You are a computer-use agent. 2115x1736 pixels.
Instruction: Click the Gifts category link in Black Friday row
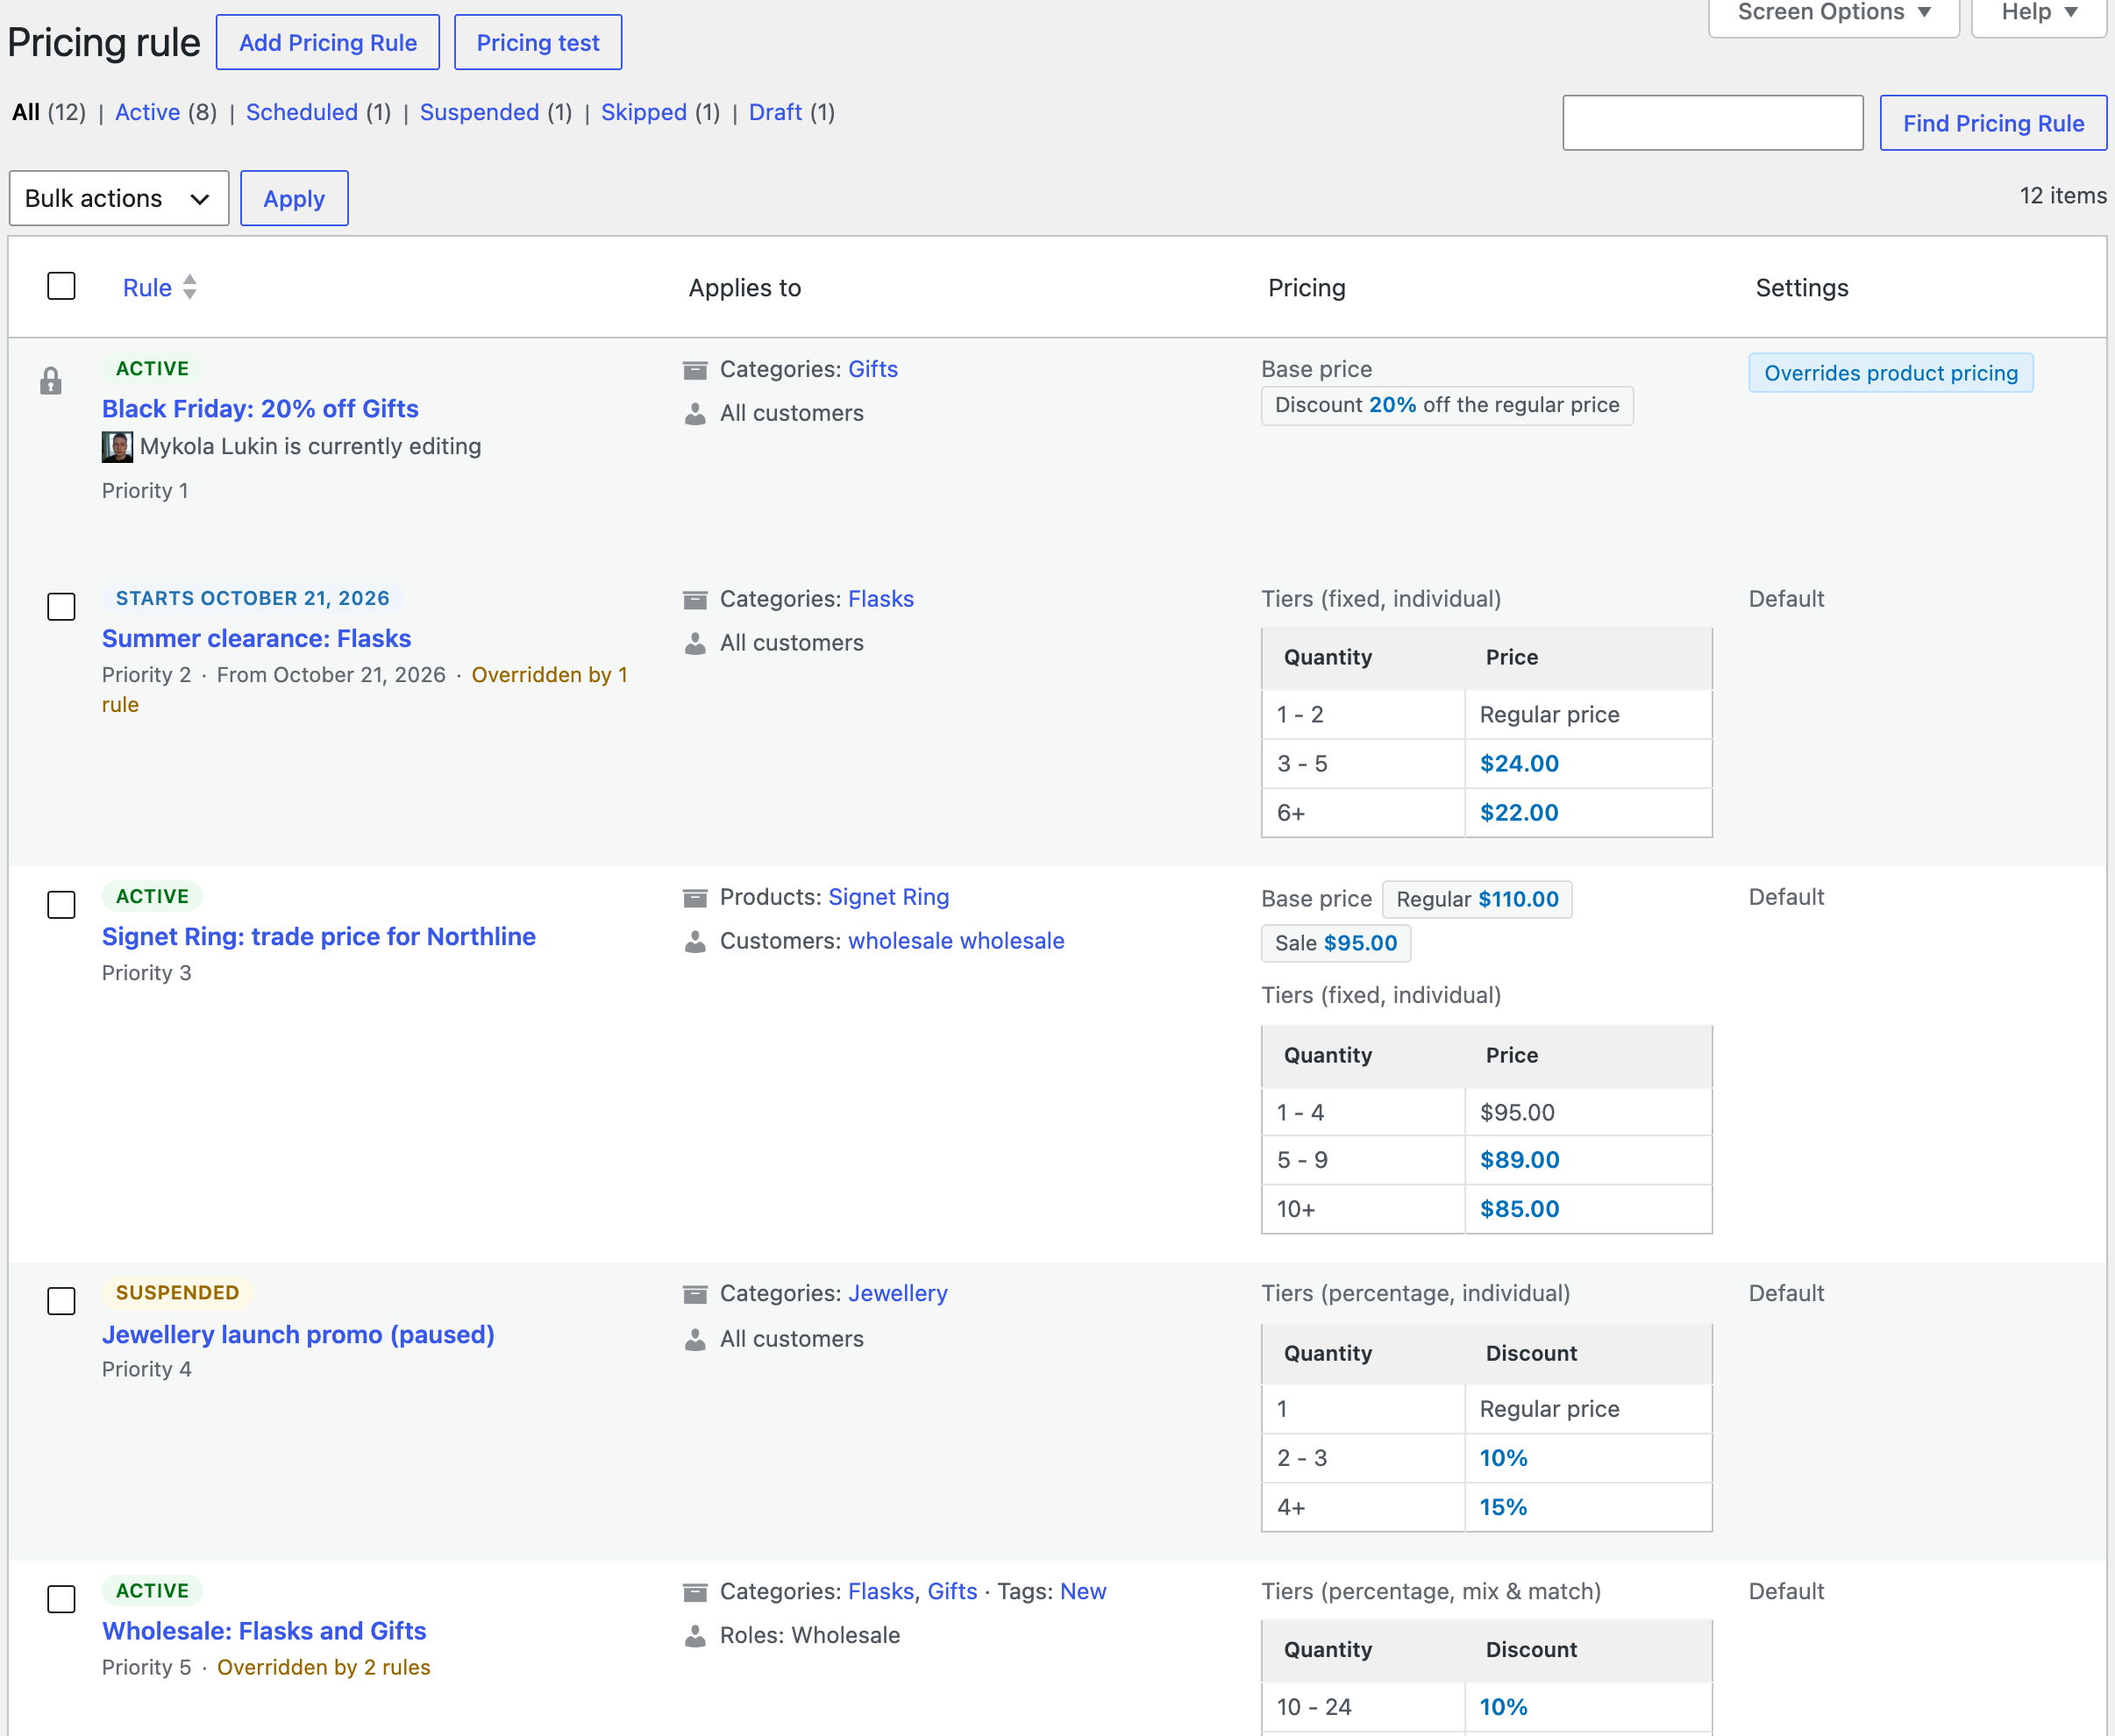point(873,369)
